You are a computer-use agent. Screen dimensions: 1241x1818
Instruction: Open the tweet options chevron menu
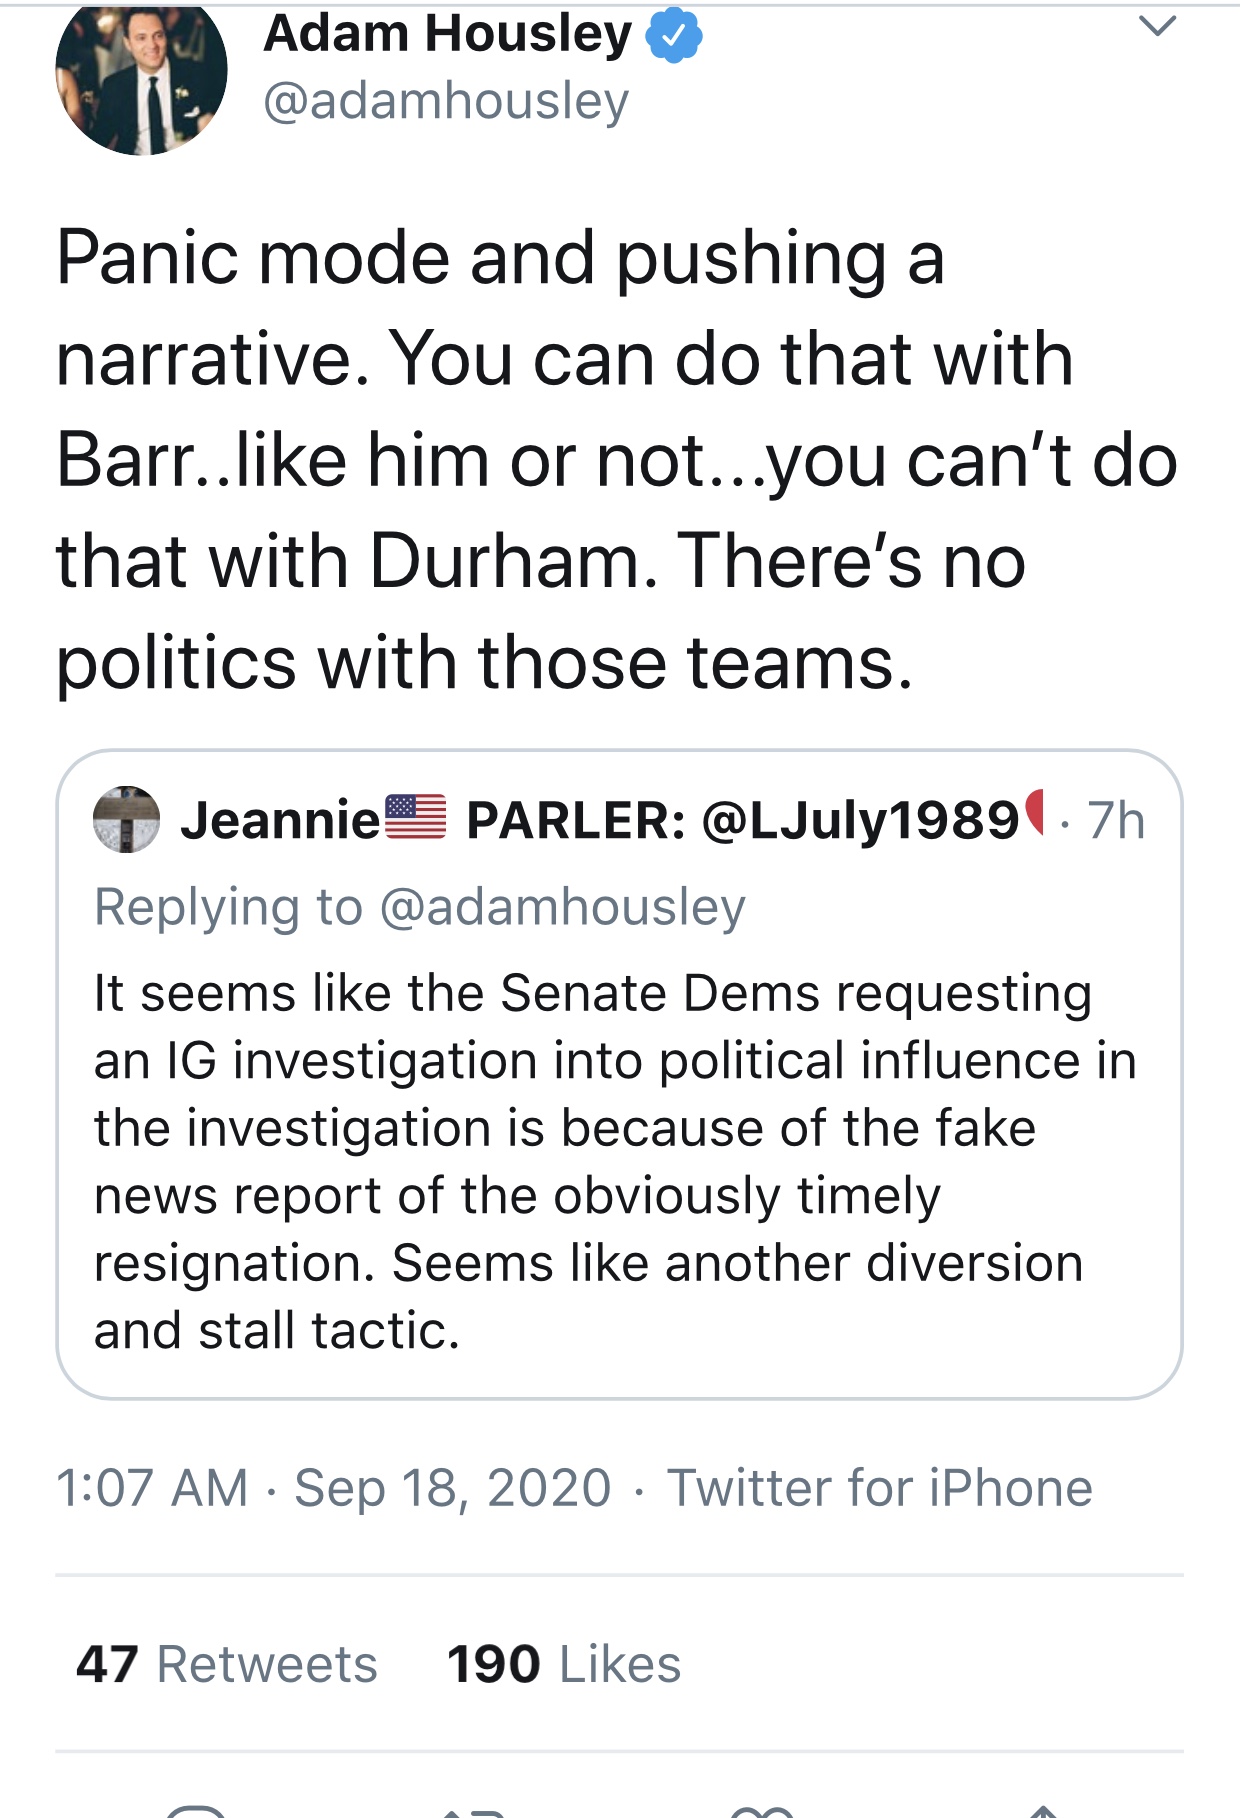tap(1157, 26)
